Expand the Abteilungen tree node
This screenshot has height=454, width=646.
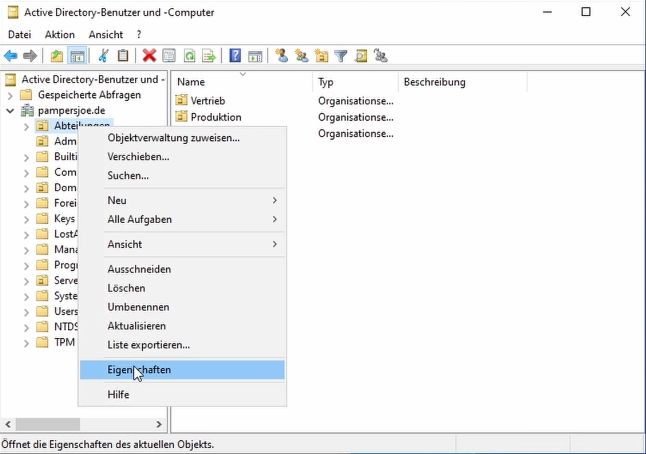click(26, 126)
